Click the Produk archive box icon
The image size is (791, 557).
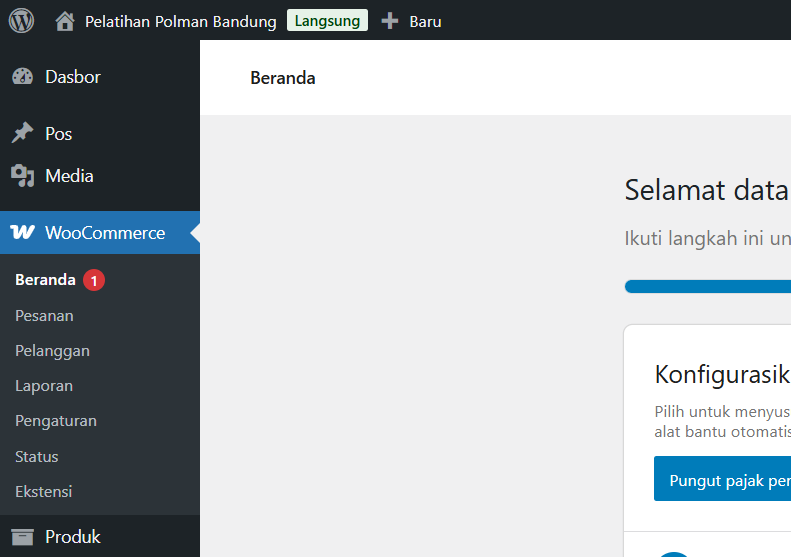click(22, 537)
